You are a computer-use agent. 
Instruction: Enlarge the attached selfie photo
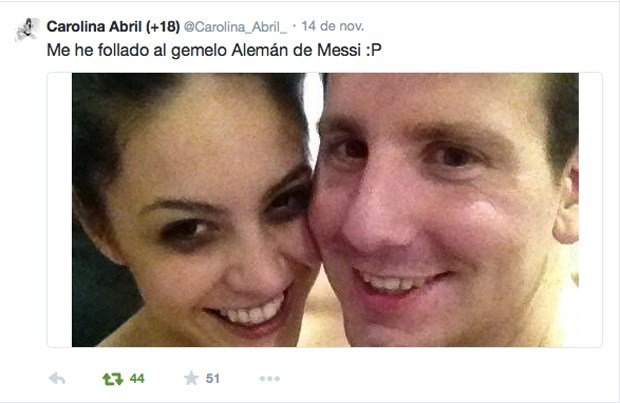(325, 210)
